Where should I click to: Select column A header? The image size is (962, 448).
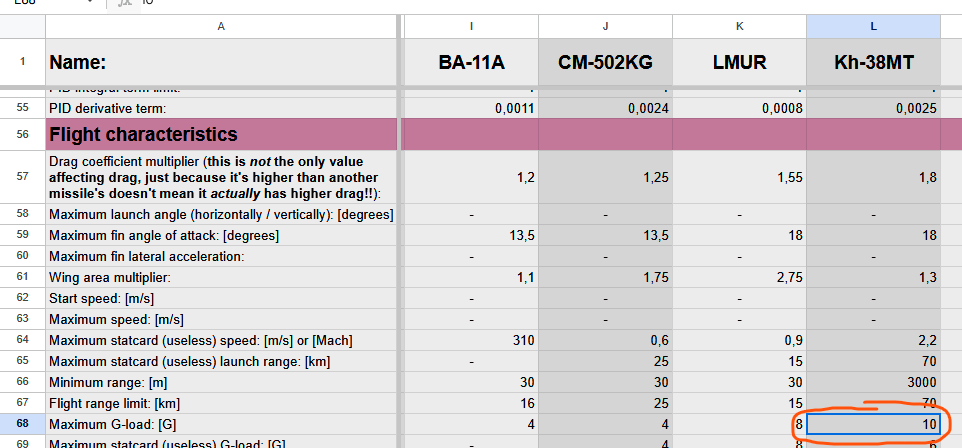click(x=220, y=27)
